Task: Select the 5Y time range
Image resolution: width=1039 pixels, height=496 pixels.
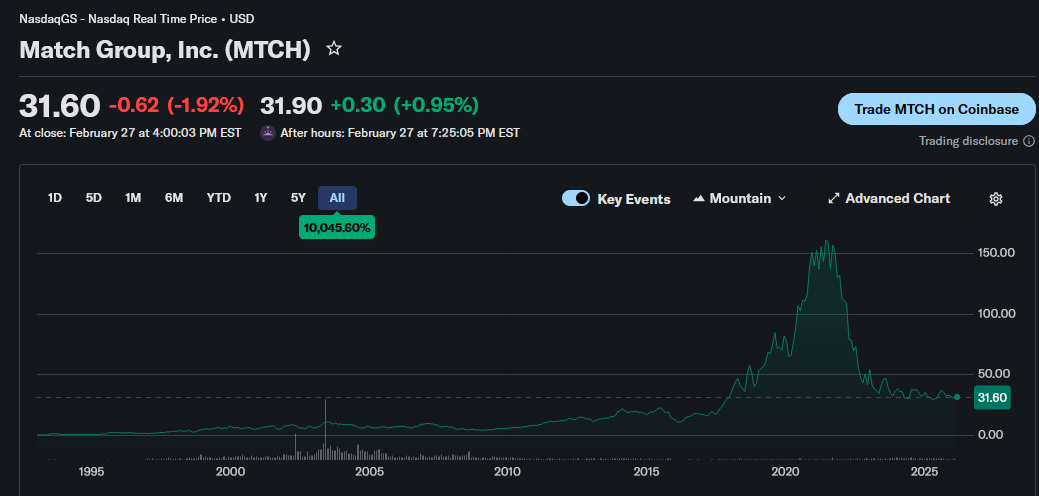Action: pyautogui.click(x=298, y=197)
